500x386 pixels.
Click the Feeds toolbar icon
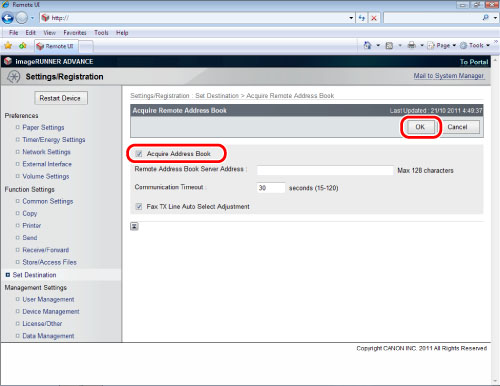(389, 45)
